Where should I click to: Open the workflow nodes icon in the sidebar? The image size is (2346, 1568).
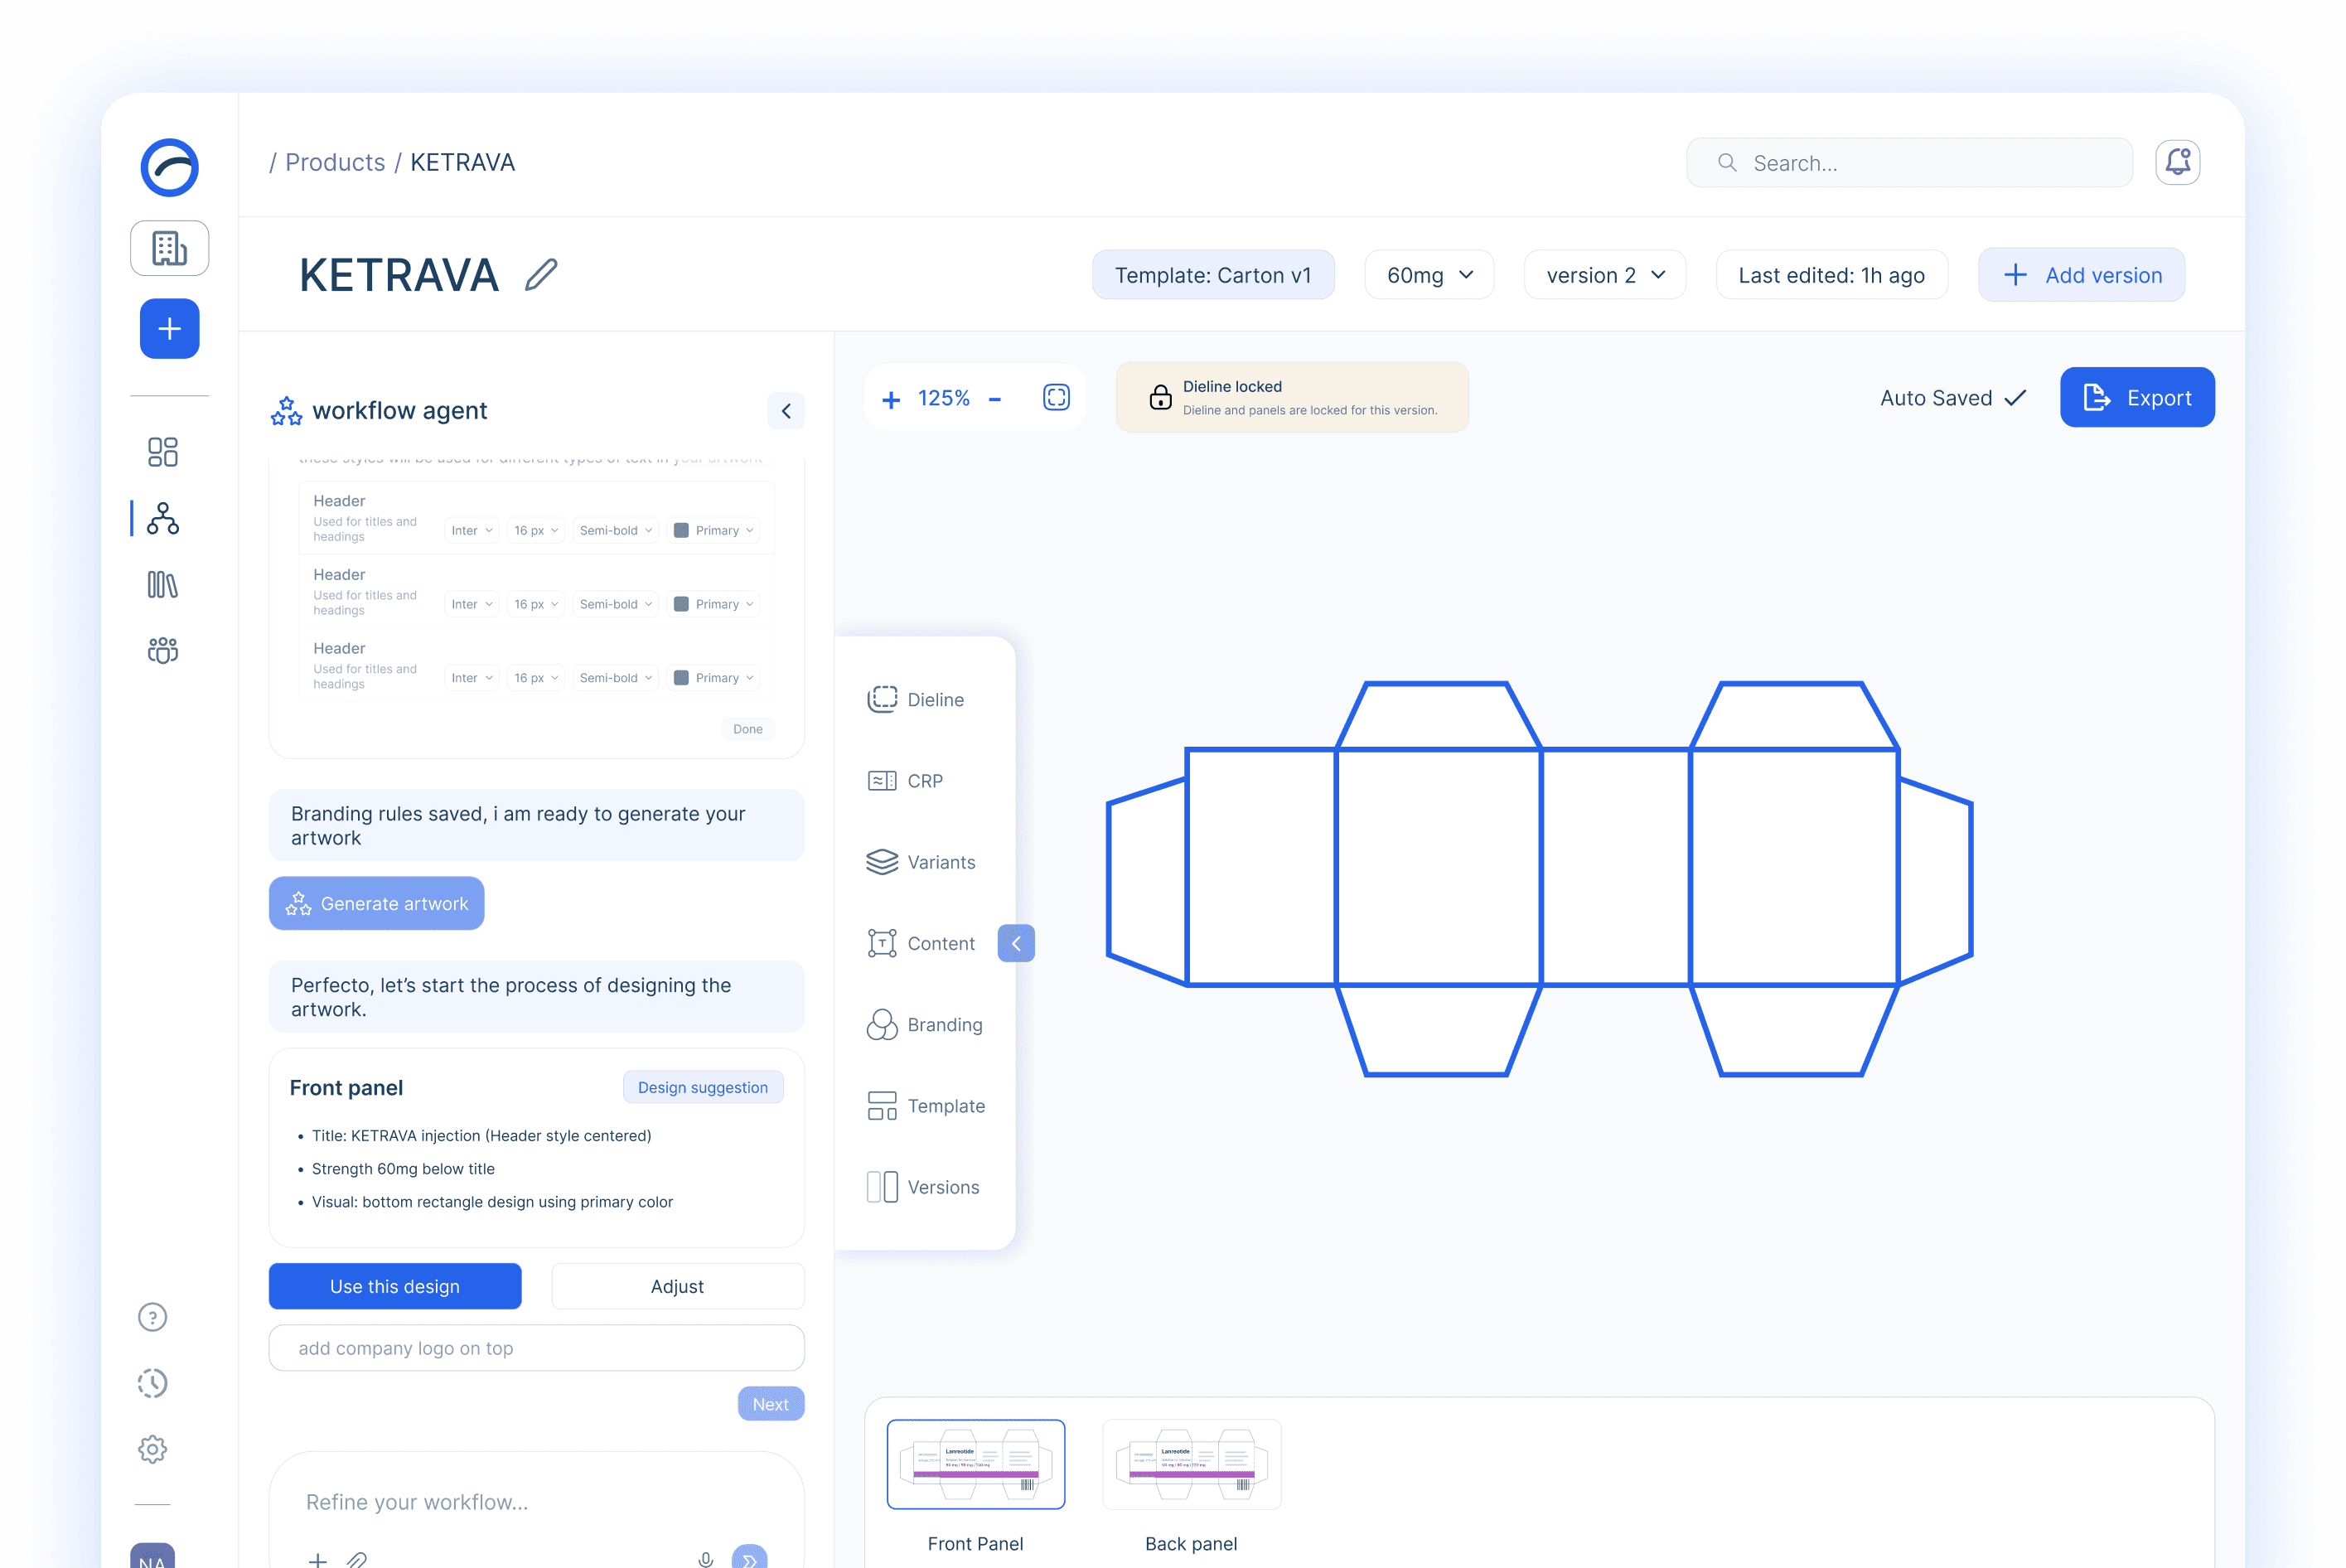[163, 518]
